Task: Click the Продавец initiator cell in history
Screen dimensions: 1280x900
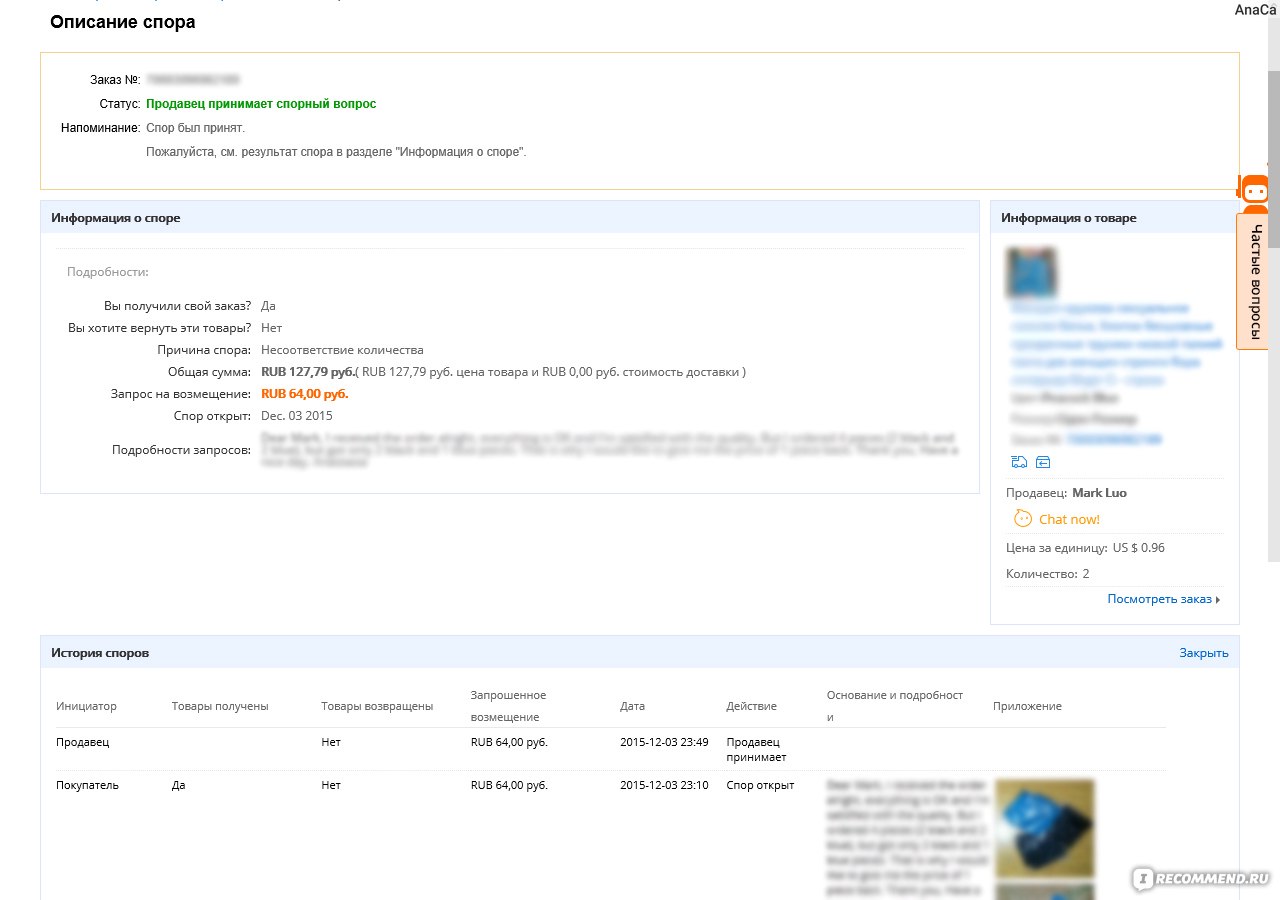Action: pos(82,742)
